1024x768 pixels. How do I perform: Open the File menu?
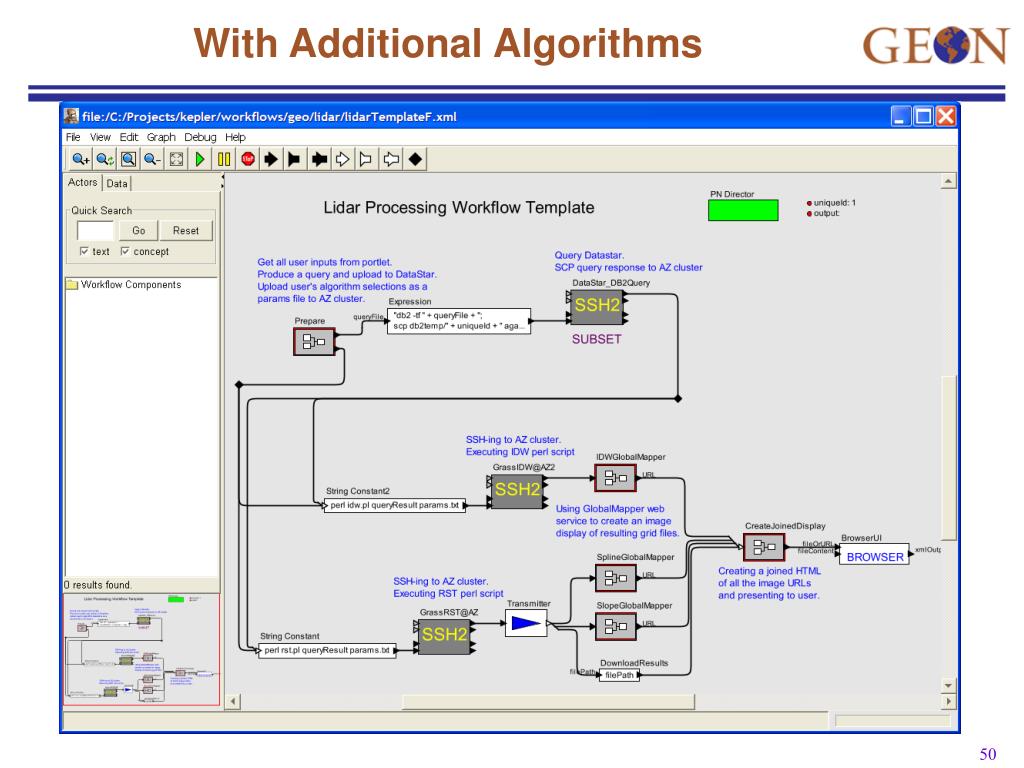[x=73, y=137]
